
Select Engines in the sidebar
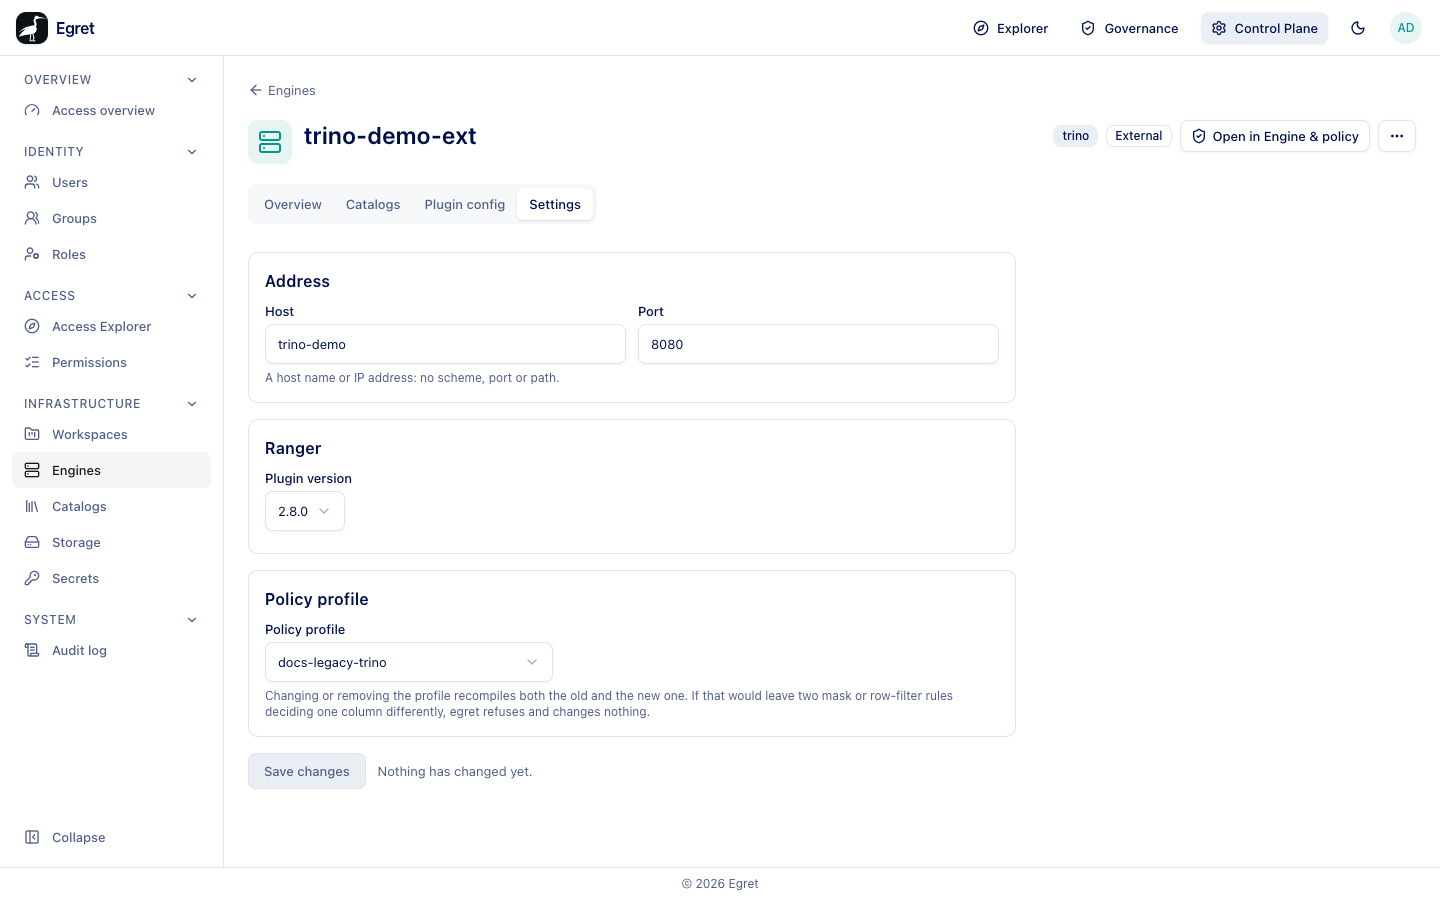coord(111,470)
